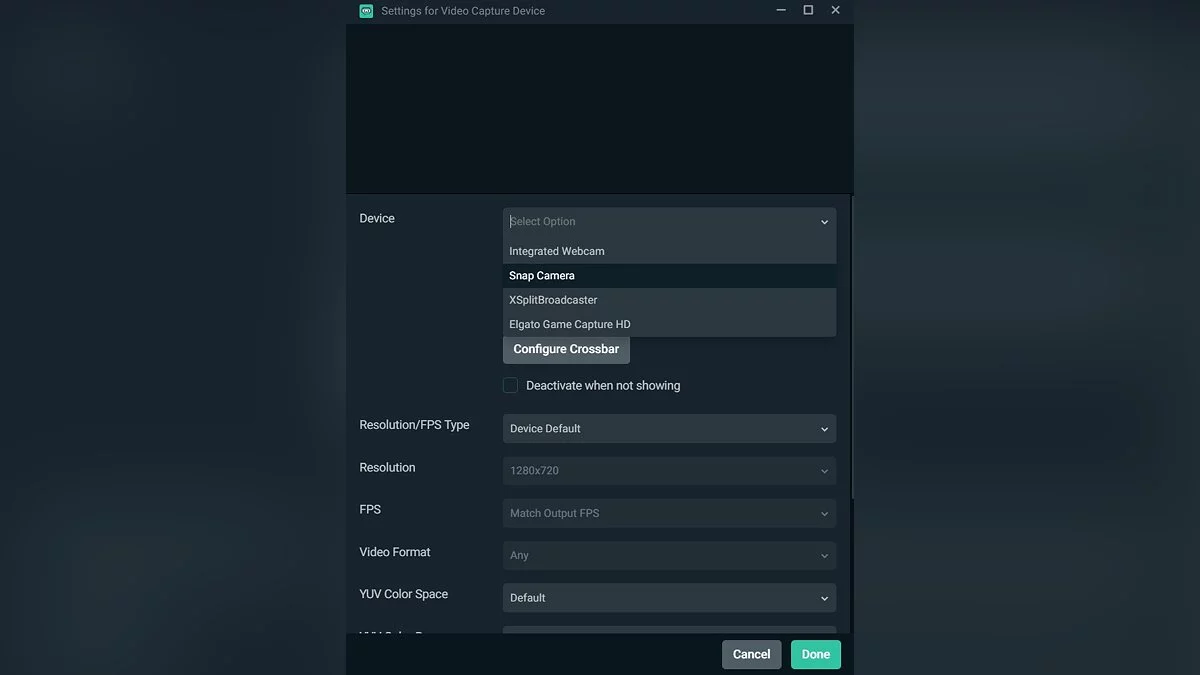The image size is (1200, 675).
Task: Click the webcam preview area
Action: (x=600, y=108)
